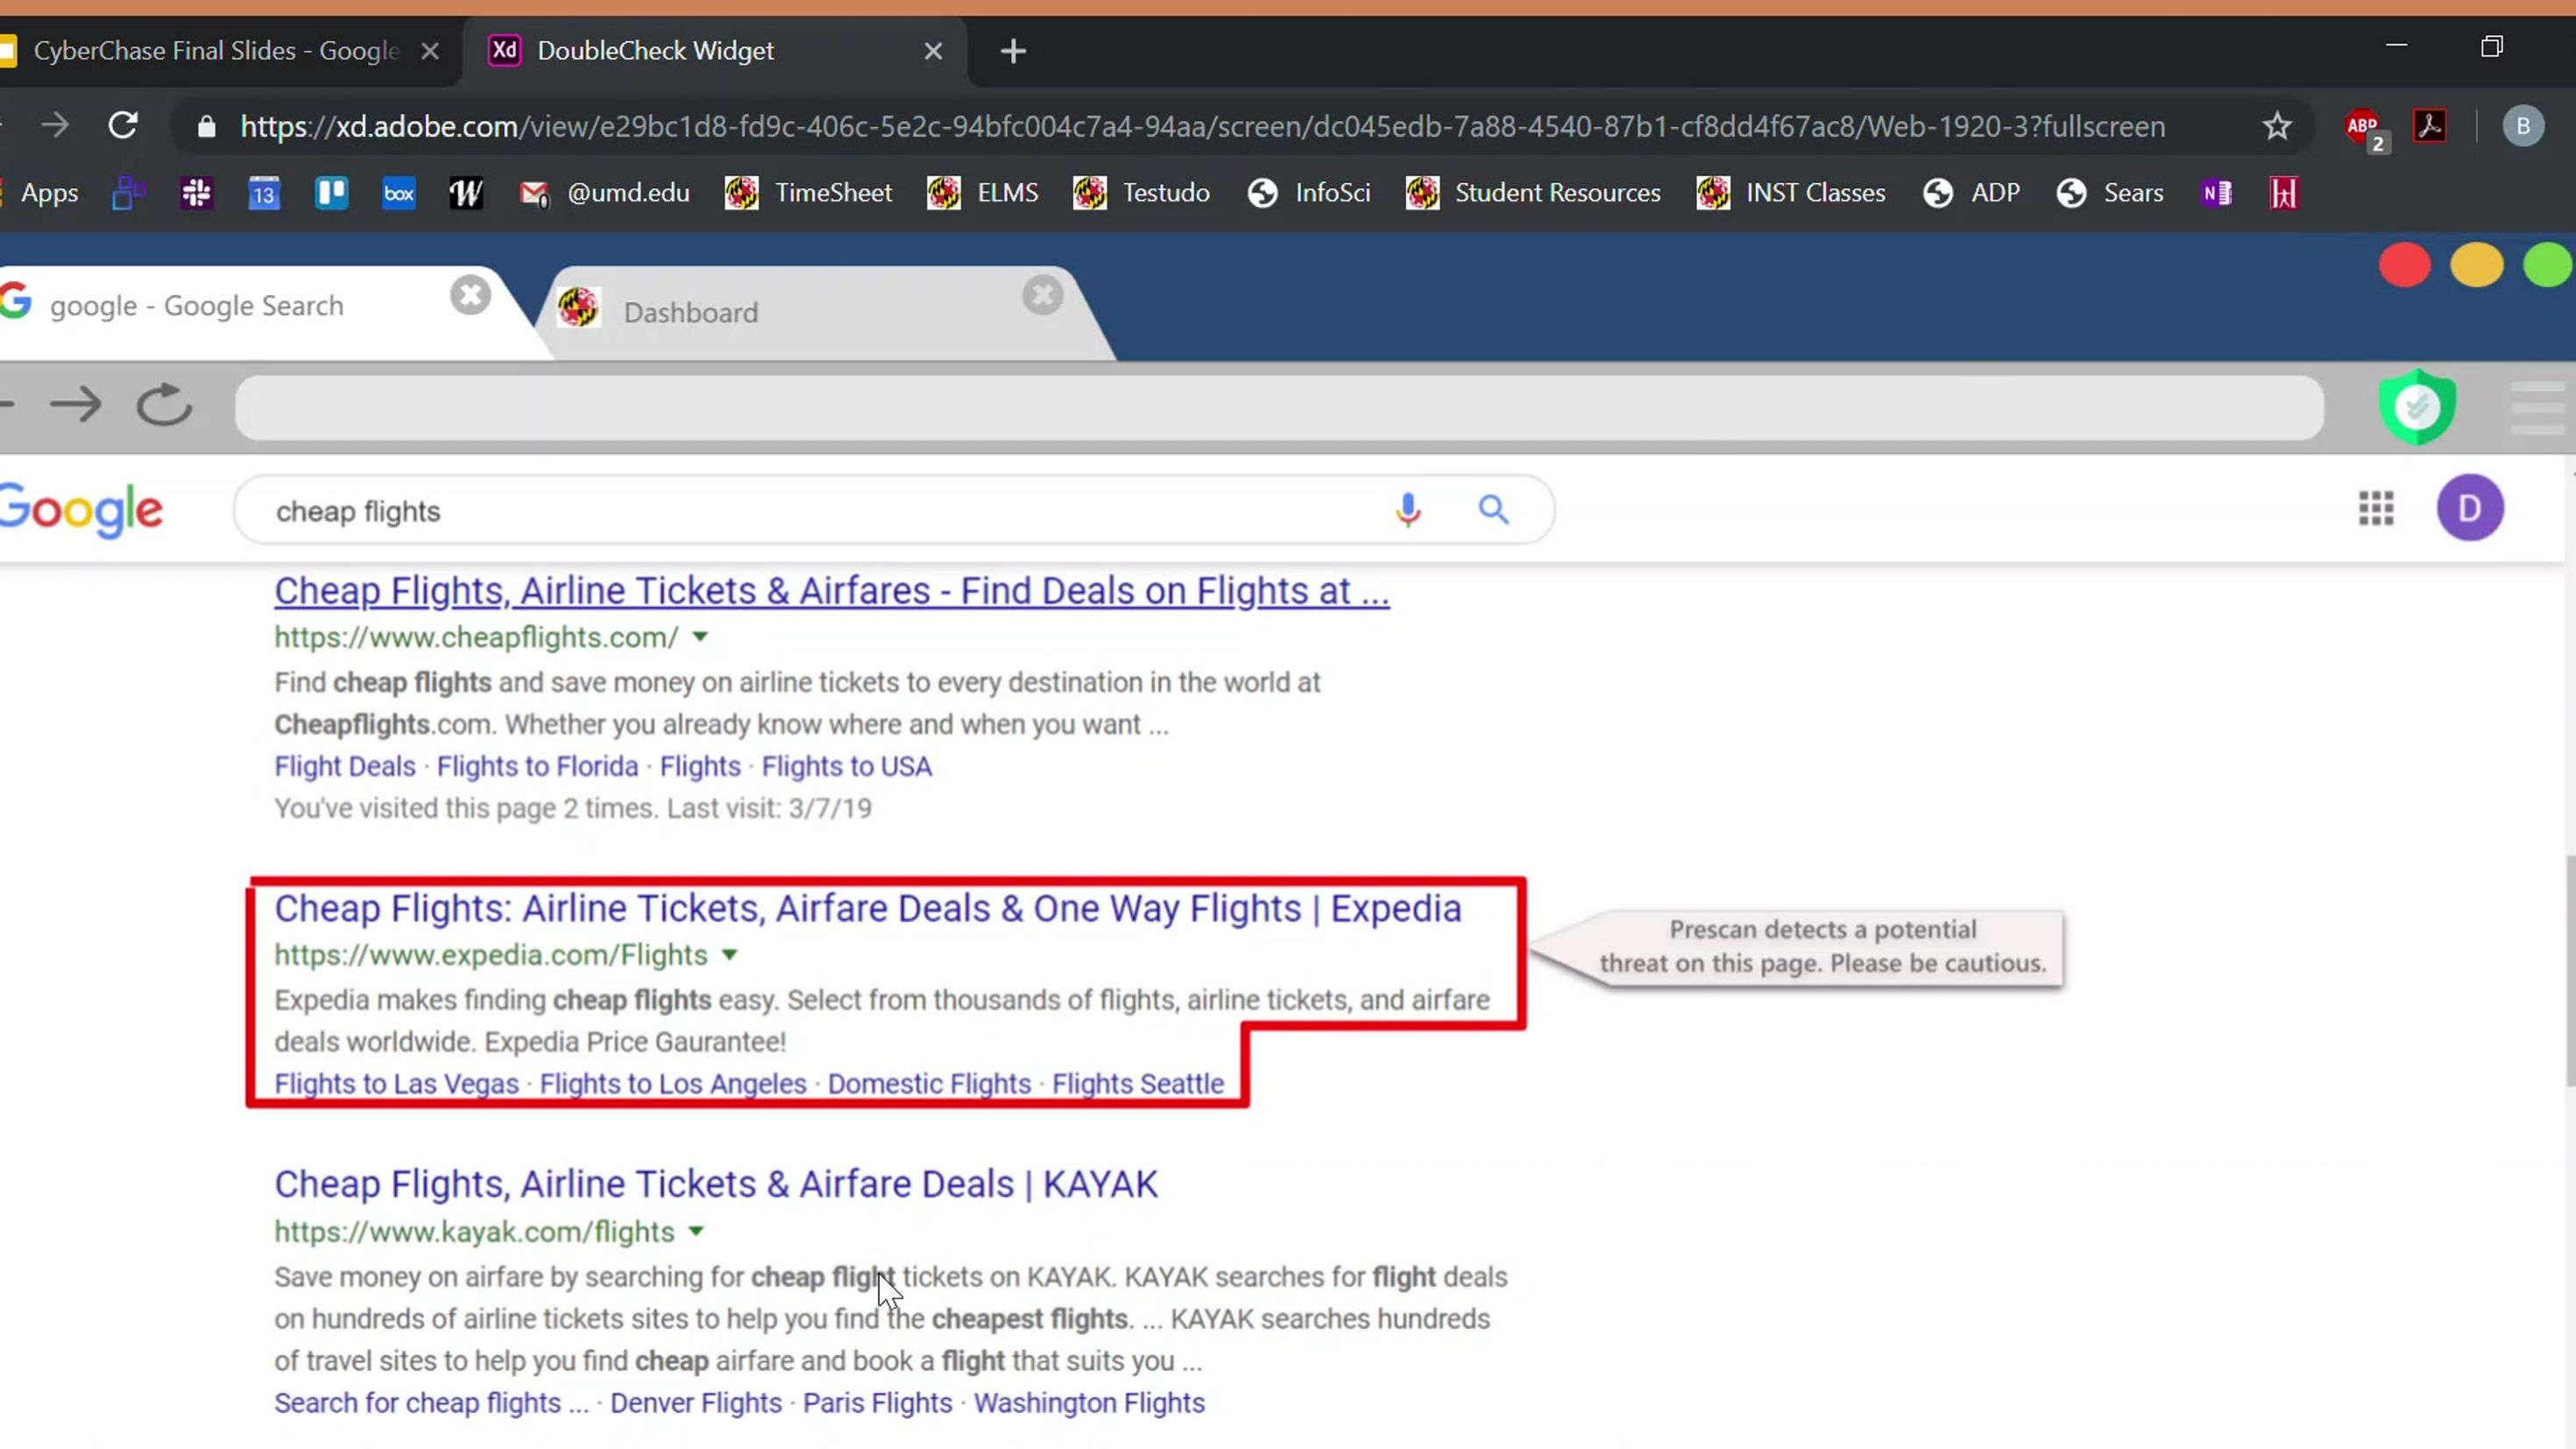Open the KAYAK result title
Image resolution: width=2576 pixels, height=1449 pixels.
pyautogui.click(x=716, y=1184)
